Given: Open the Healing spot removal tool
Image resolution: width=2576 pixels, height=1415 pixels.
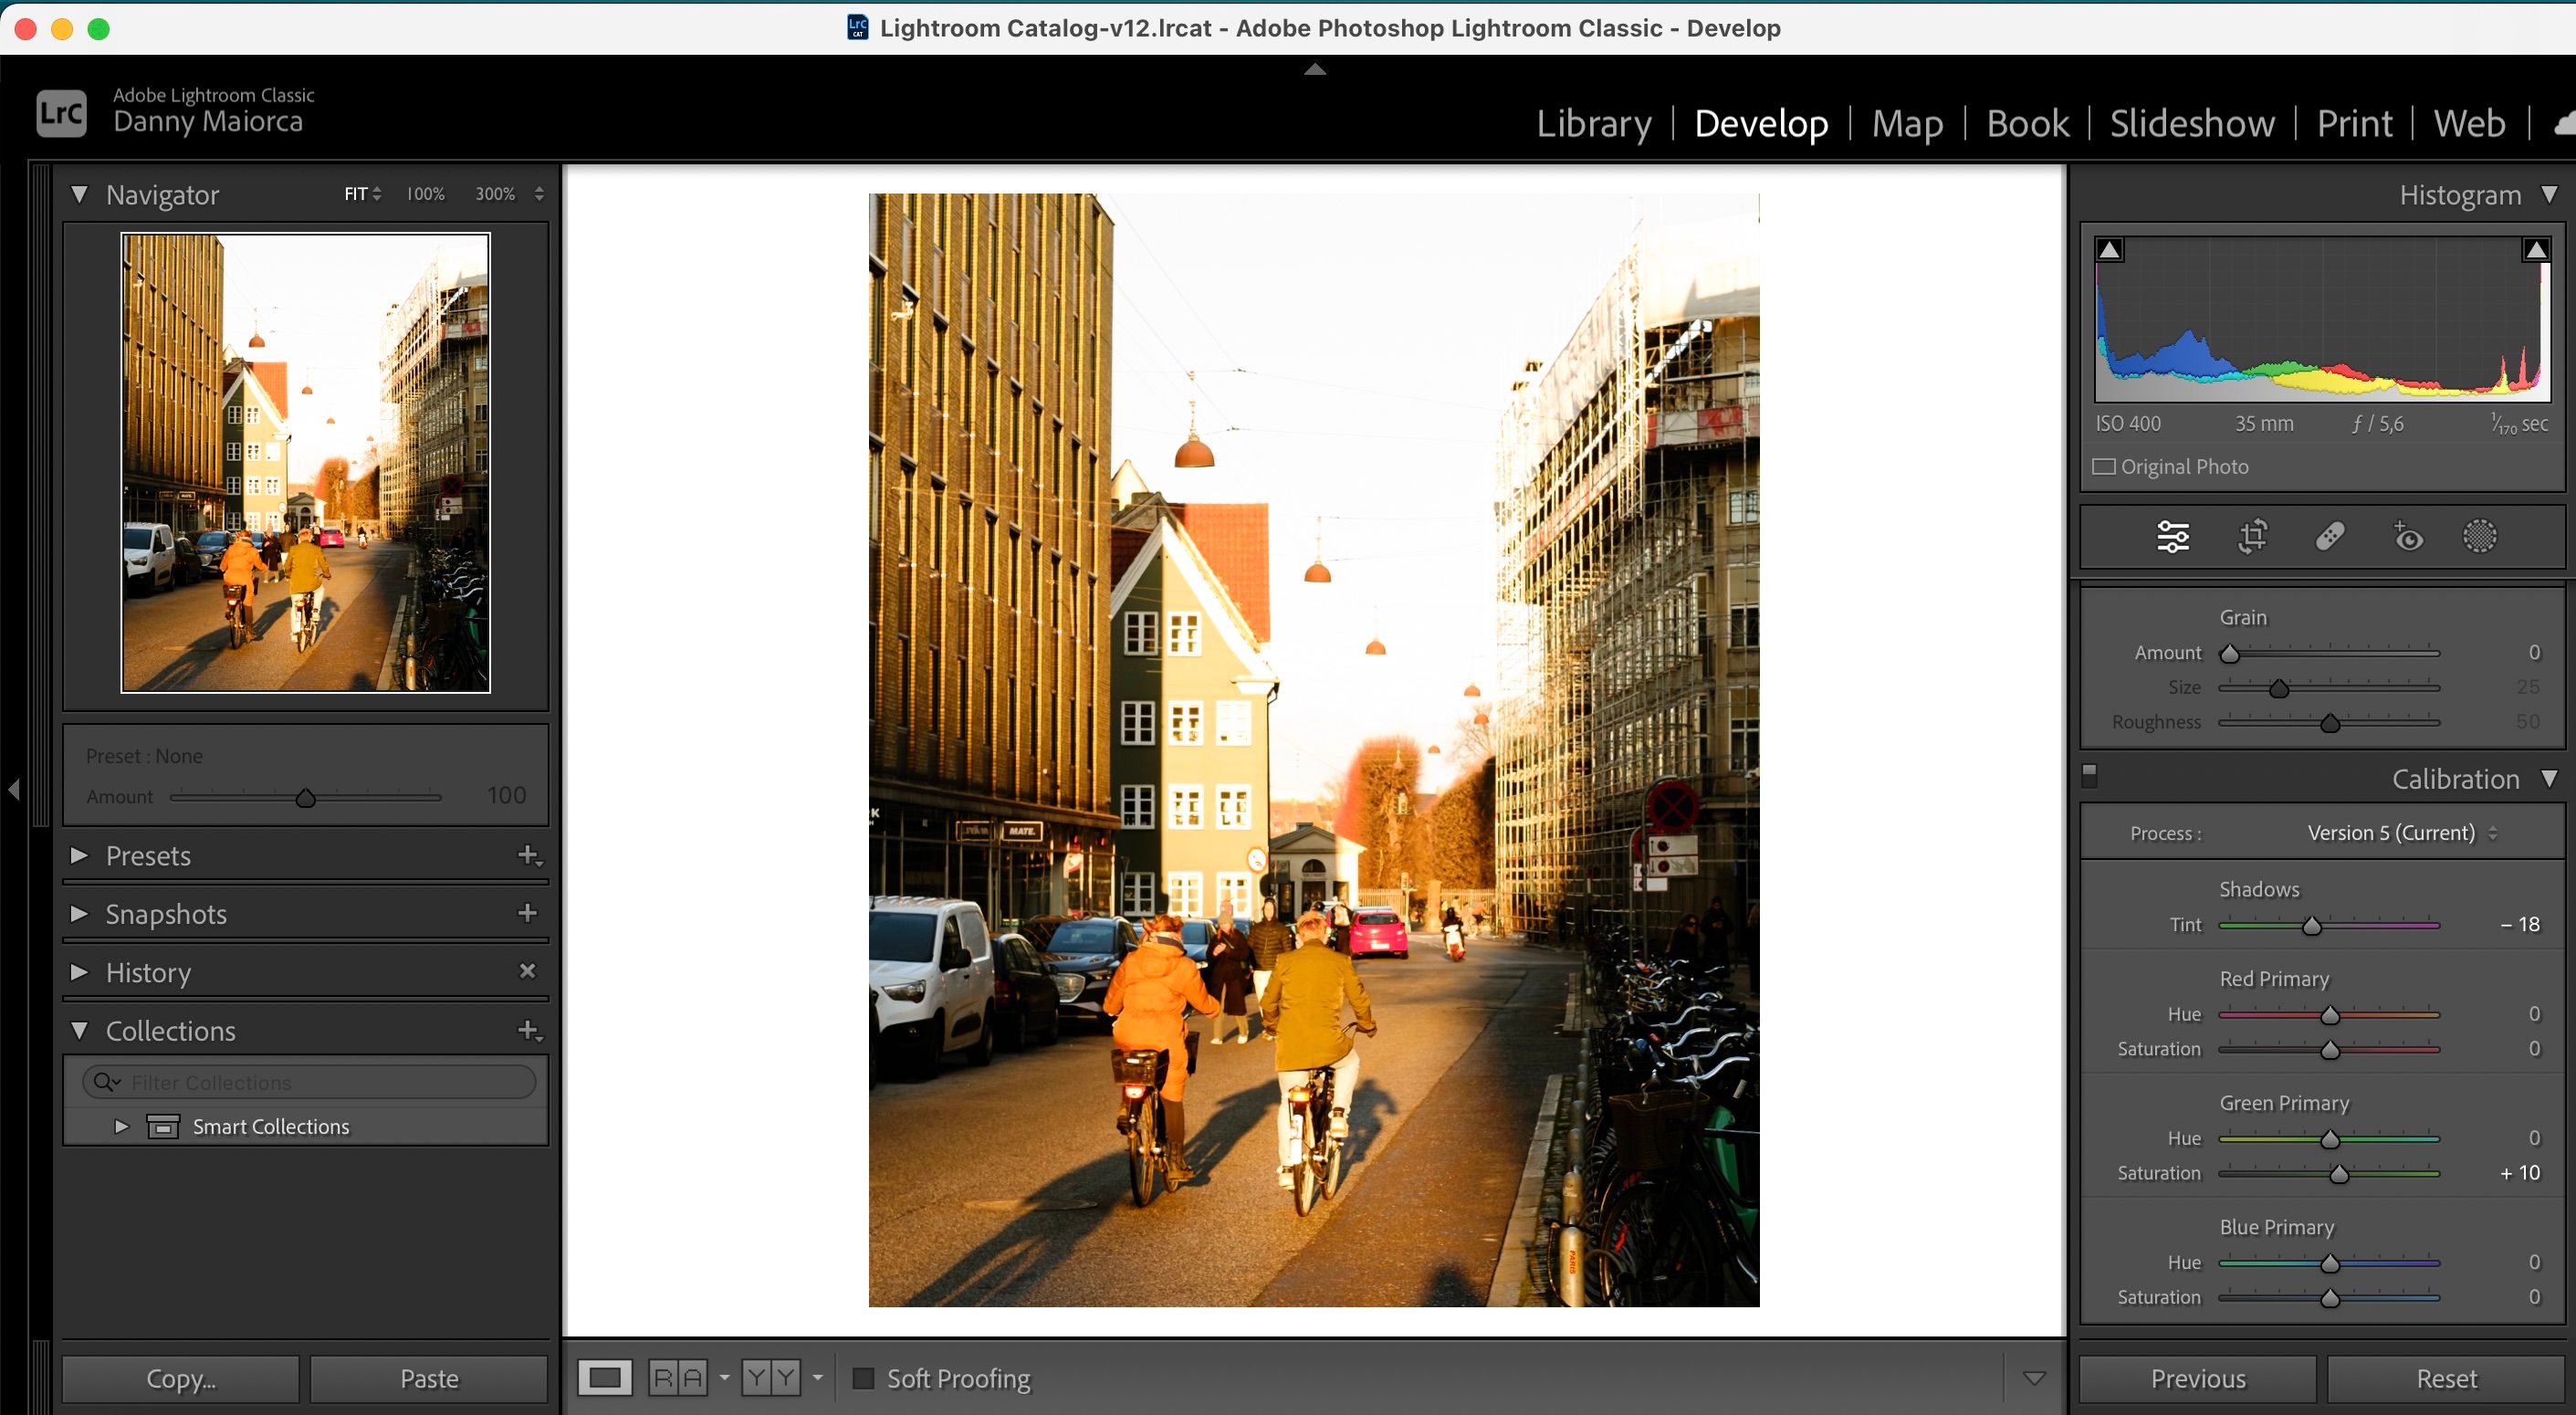Looking at the screenshot, I should click(x=2329, y=536).
